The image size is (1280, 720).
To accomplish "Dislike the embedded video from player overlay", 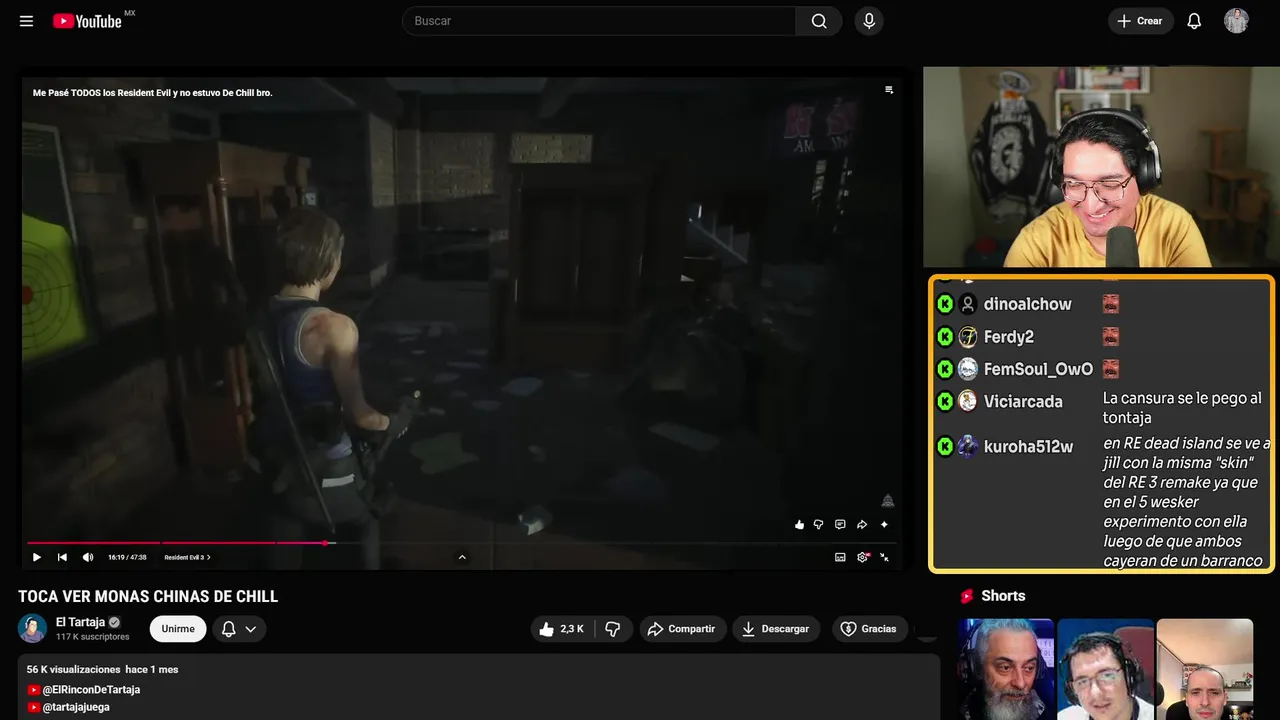I will pos(818,524).
